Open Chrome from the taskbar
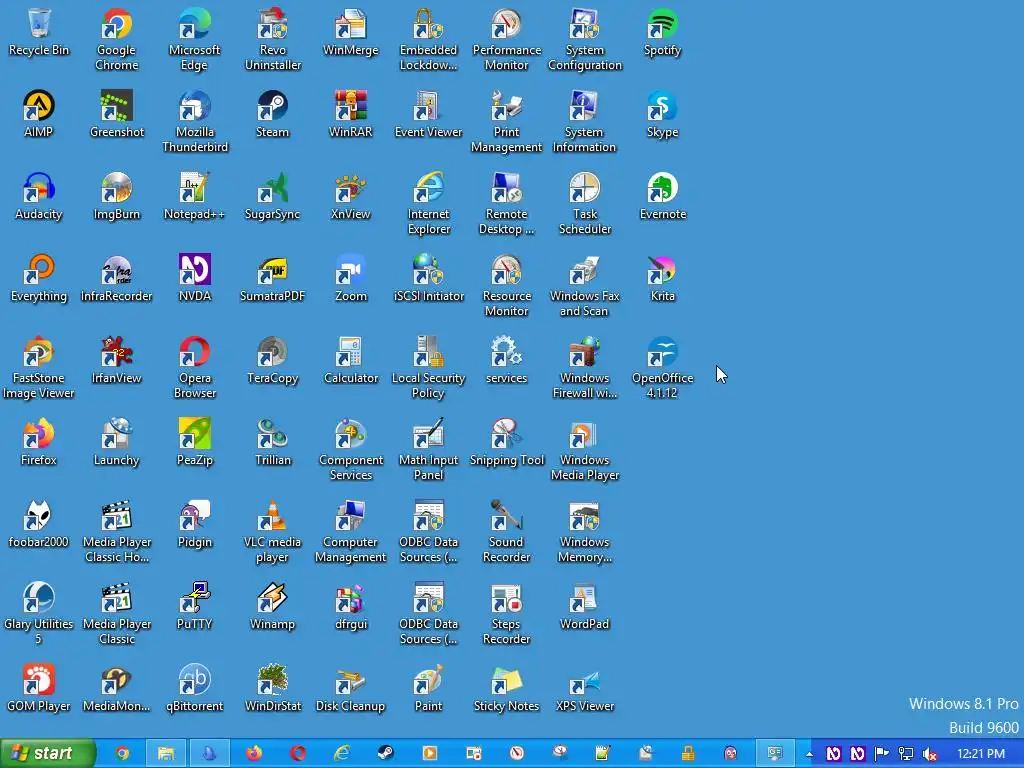 (x=121, y=754)
